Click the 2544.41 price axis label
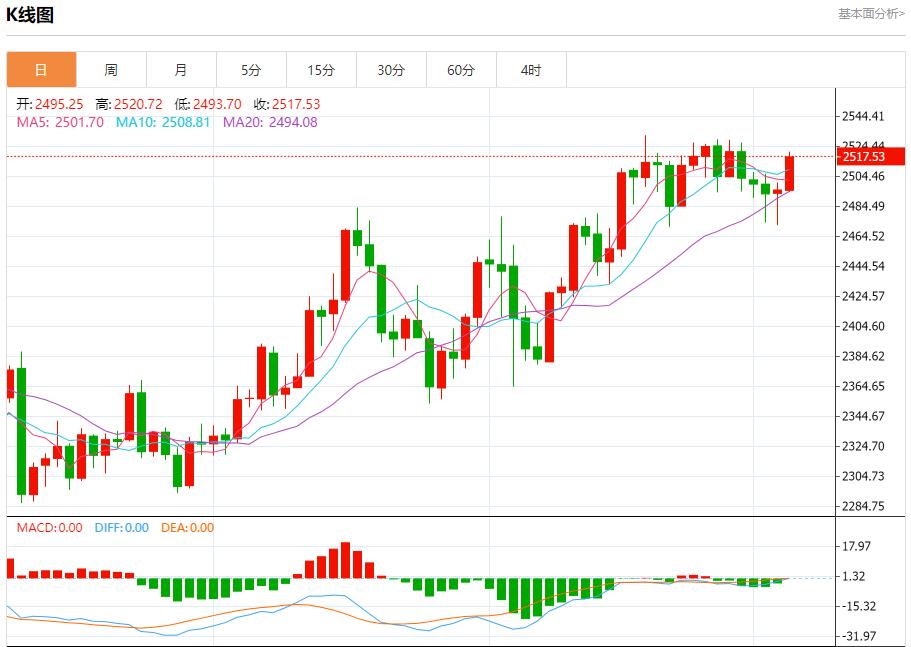The width and height of the screenshot is (911, 647). (x=863, y=117)
